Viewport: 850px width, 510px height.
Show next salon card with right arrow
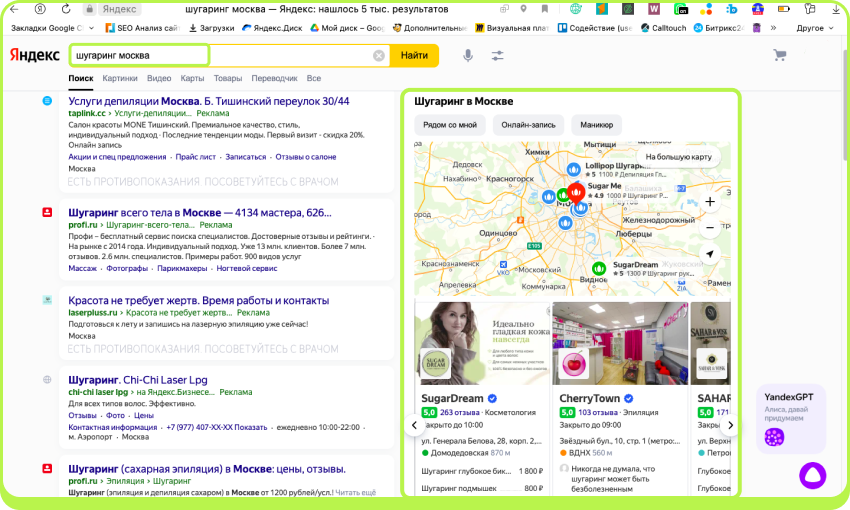pyautogui.click(x=730, y=425)
